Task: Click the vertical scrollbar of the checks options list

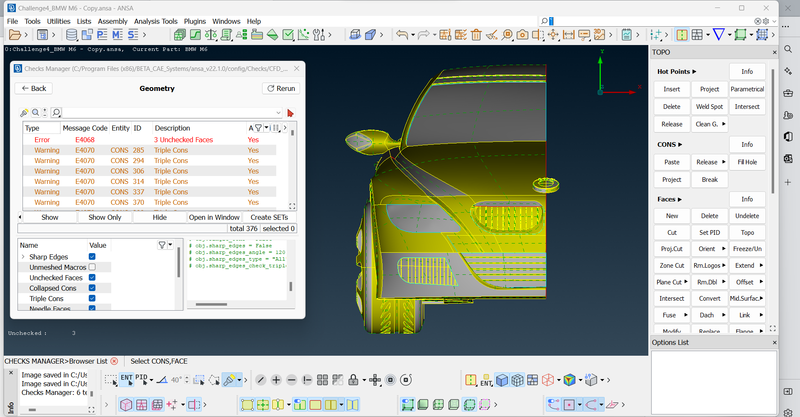Action: click(x=179, y=263)
